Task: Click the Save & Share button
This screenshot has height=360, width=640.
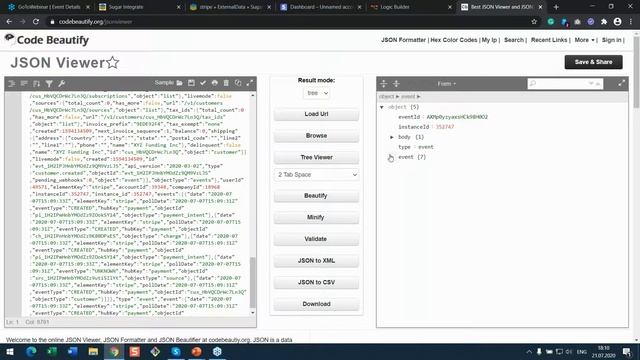Action: (x=593, y=62)
